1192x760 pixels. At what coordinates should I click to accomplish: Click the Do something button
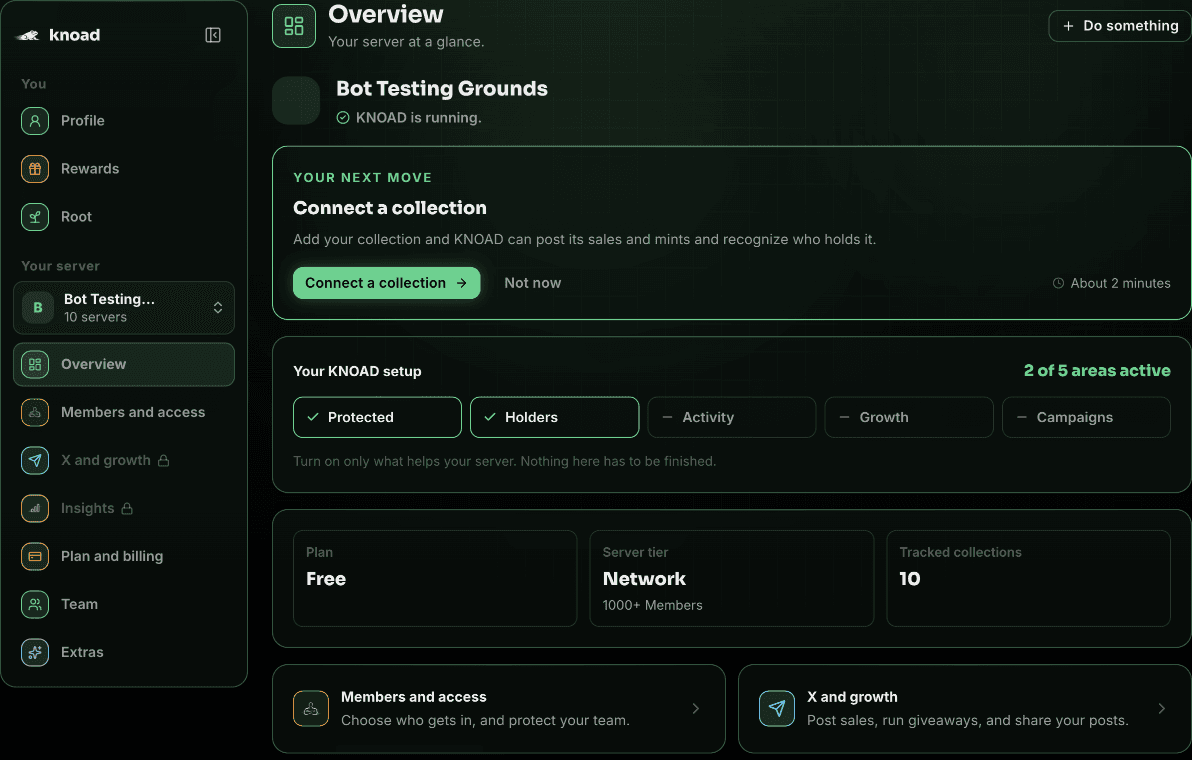click(1121, 26)
